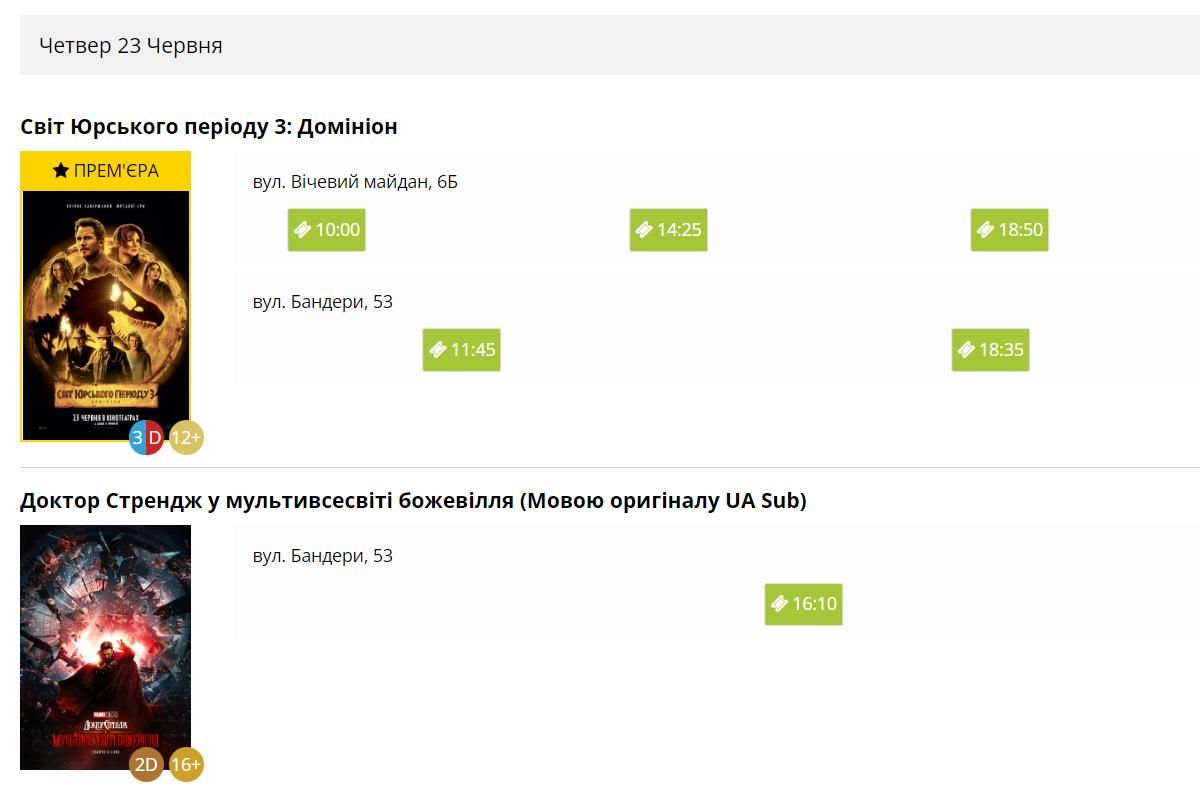Click вул. Бандери, 53 address under Doctor Strange
The width and height of the screenshot is (1200, 791).
click(322, 556)
